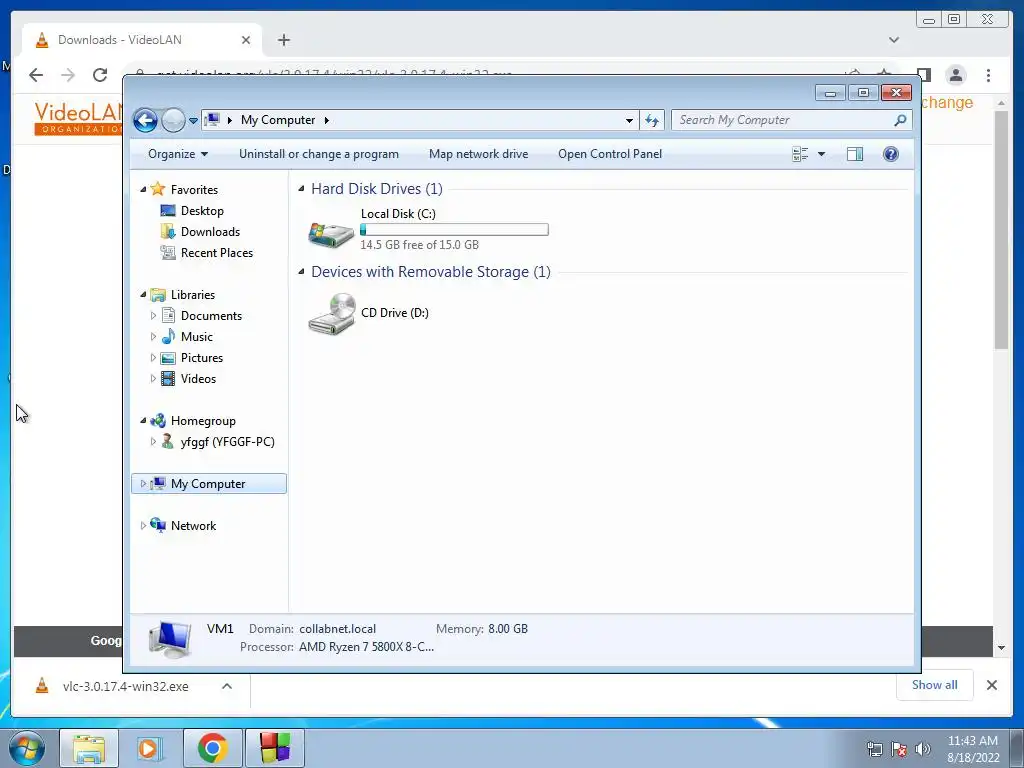This screenshot has width=1024, height=768.
Task: Click the computer icon in address bar
Action: pyautogui.click(x=212, y=120)
